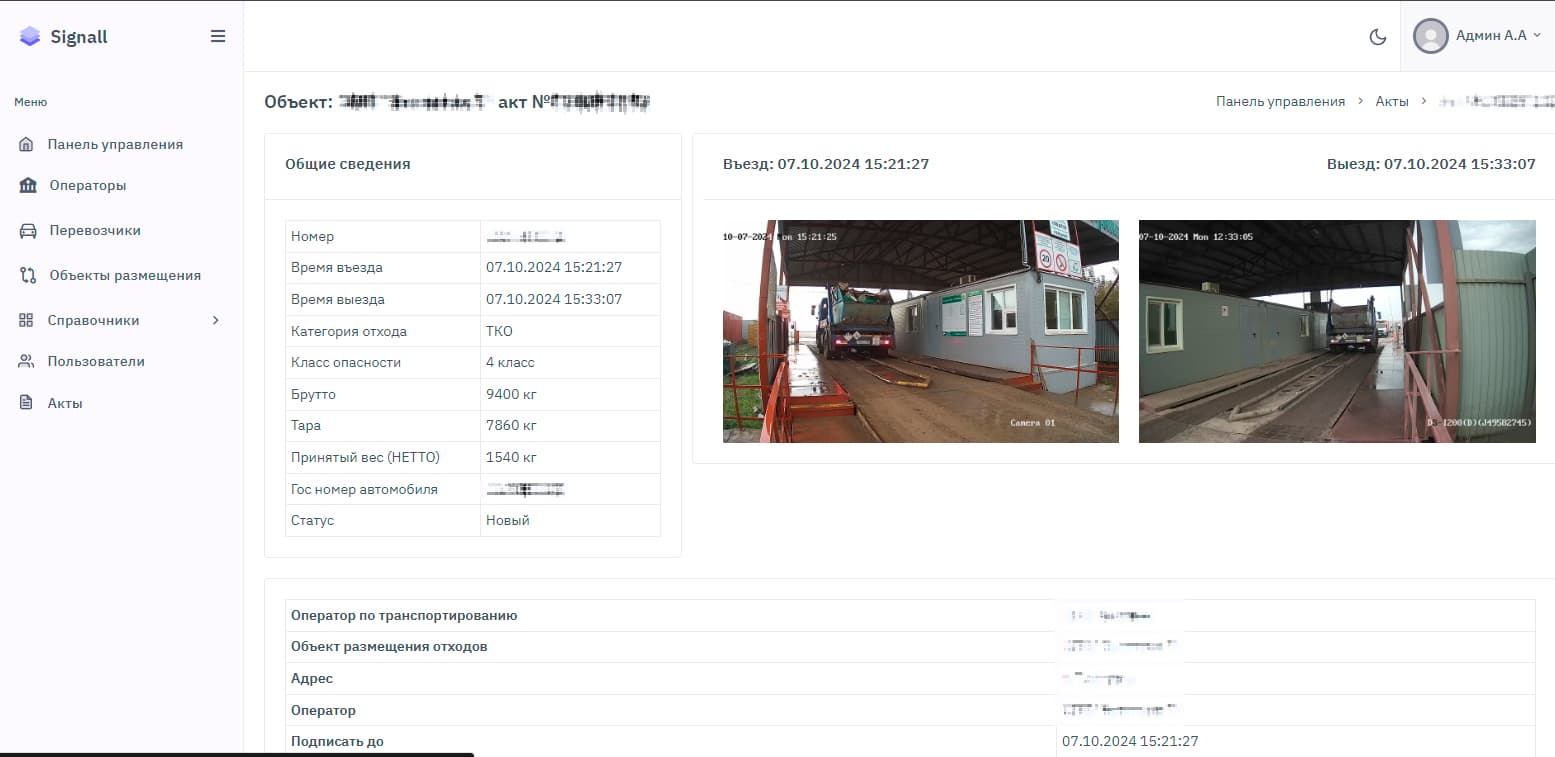The width and height of the screenshot is (1555, 757).
Task: Click the Signall logo icon
Action: coord(30,37)
